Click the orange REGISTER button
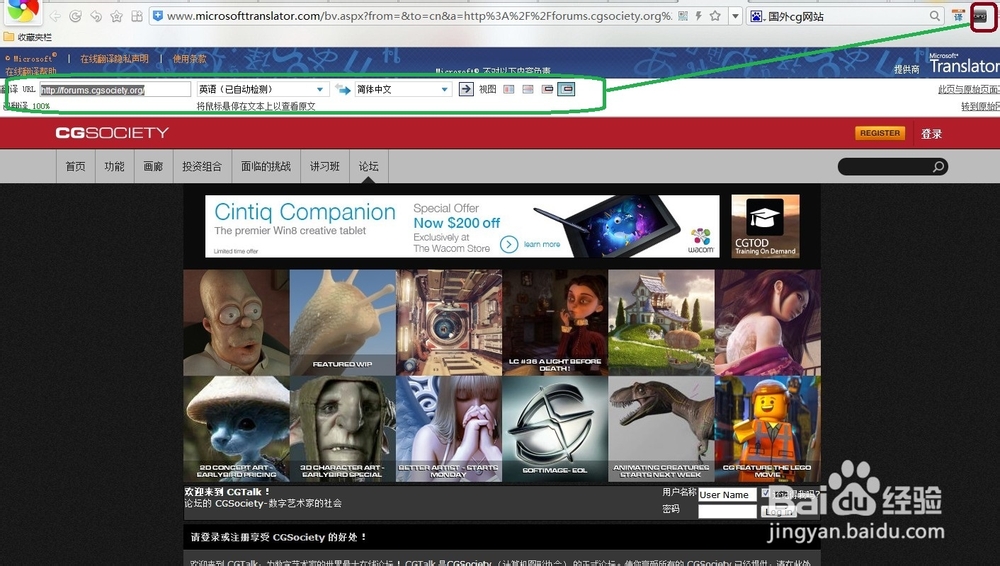 coord(880,133)
